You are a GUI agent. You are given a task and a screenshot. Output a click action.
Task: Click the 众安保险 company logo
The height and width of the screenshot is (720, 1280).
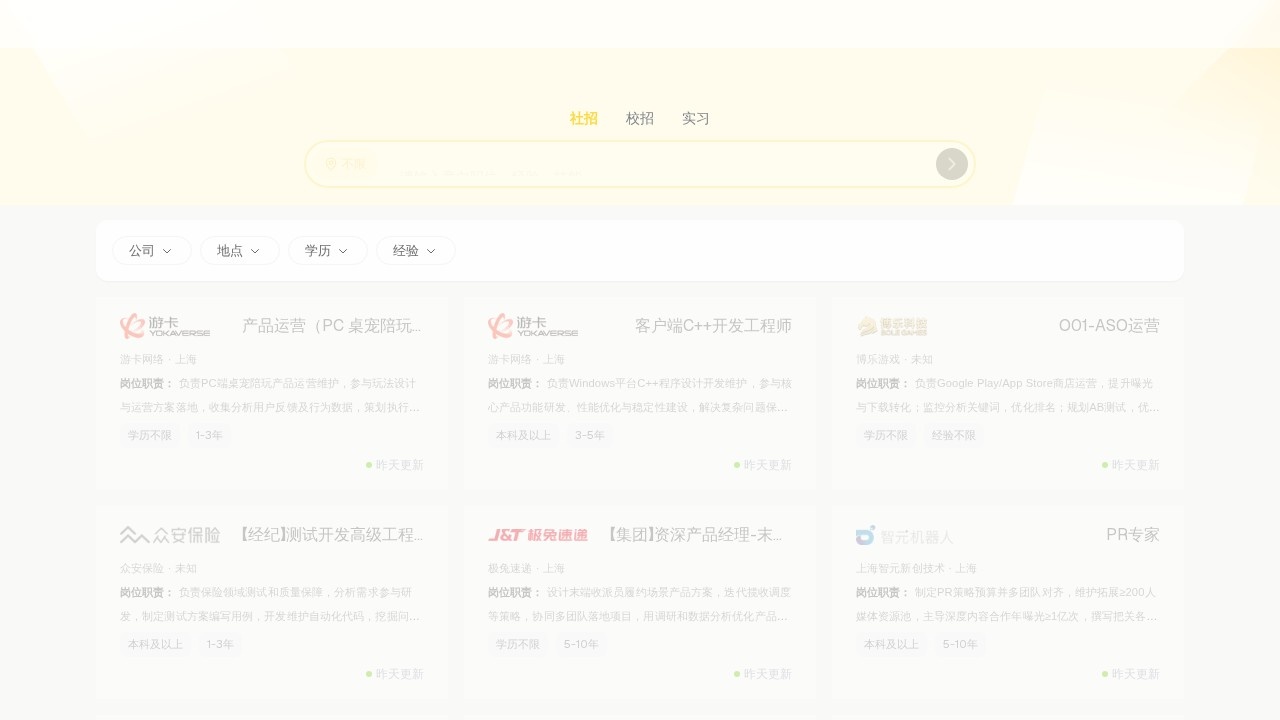pyautogui.click(x=170, y=535)
